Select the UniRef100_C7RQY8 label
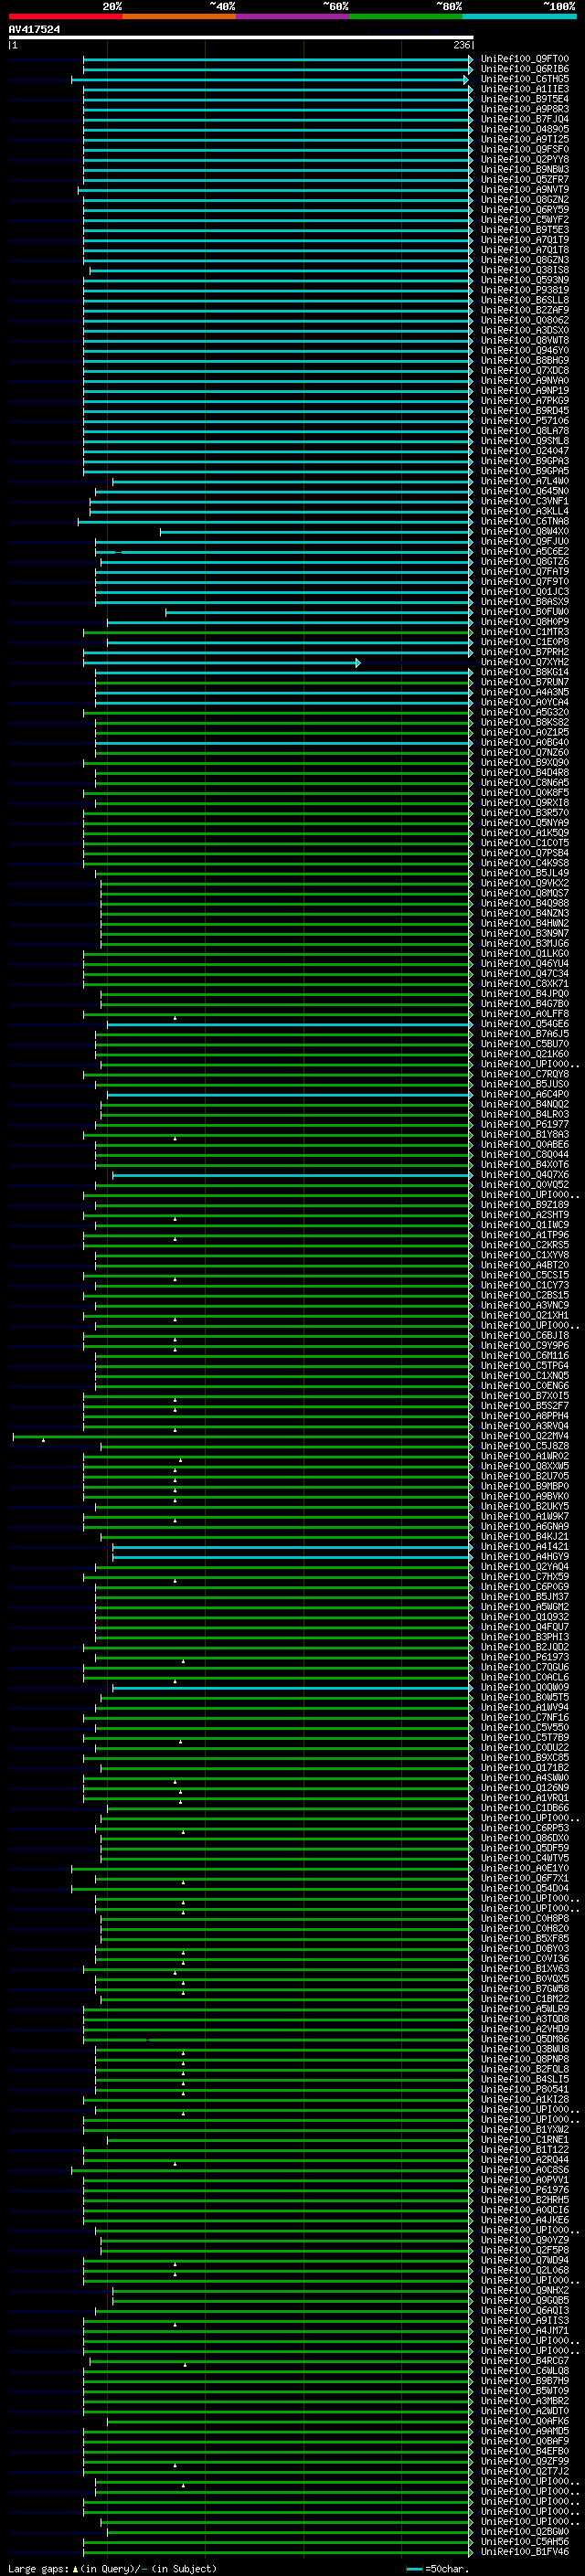The image size is (585, 2576). coord(524,1074)
